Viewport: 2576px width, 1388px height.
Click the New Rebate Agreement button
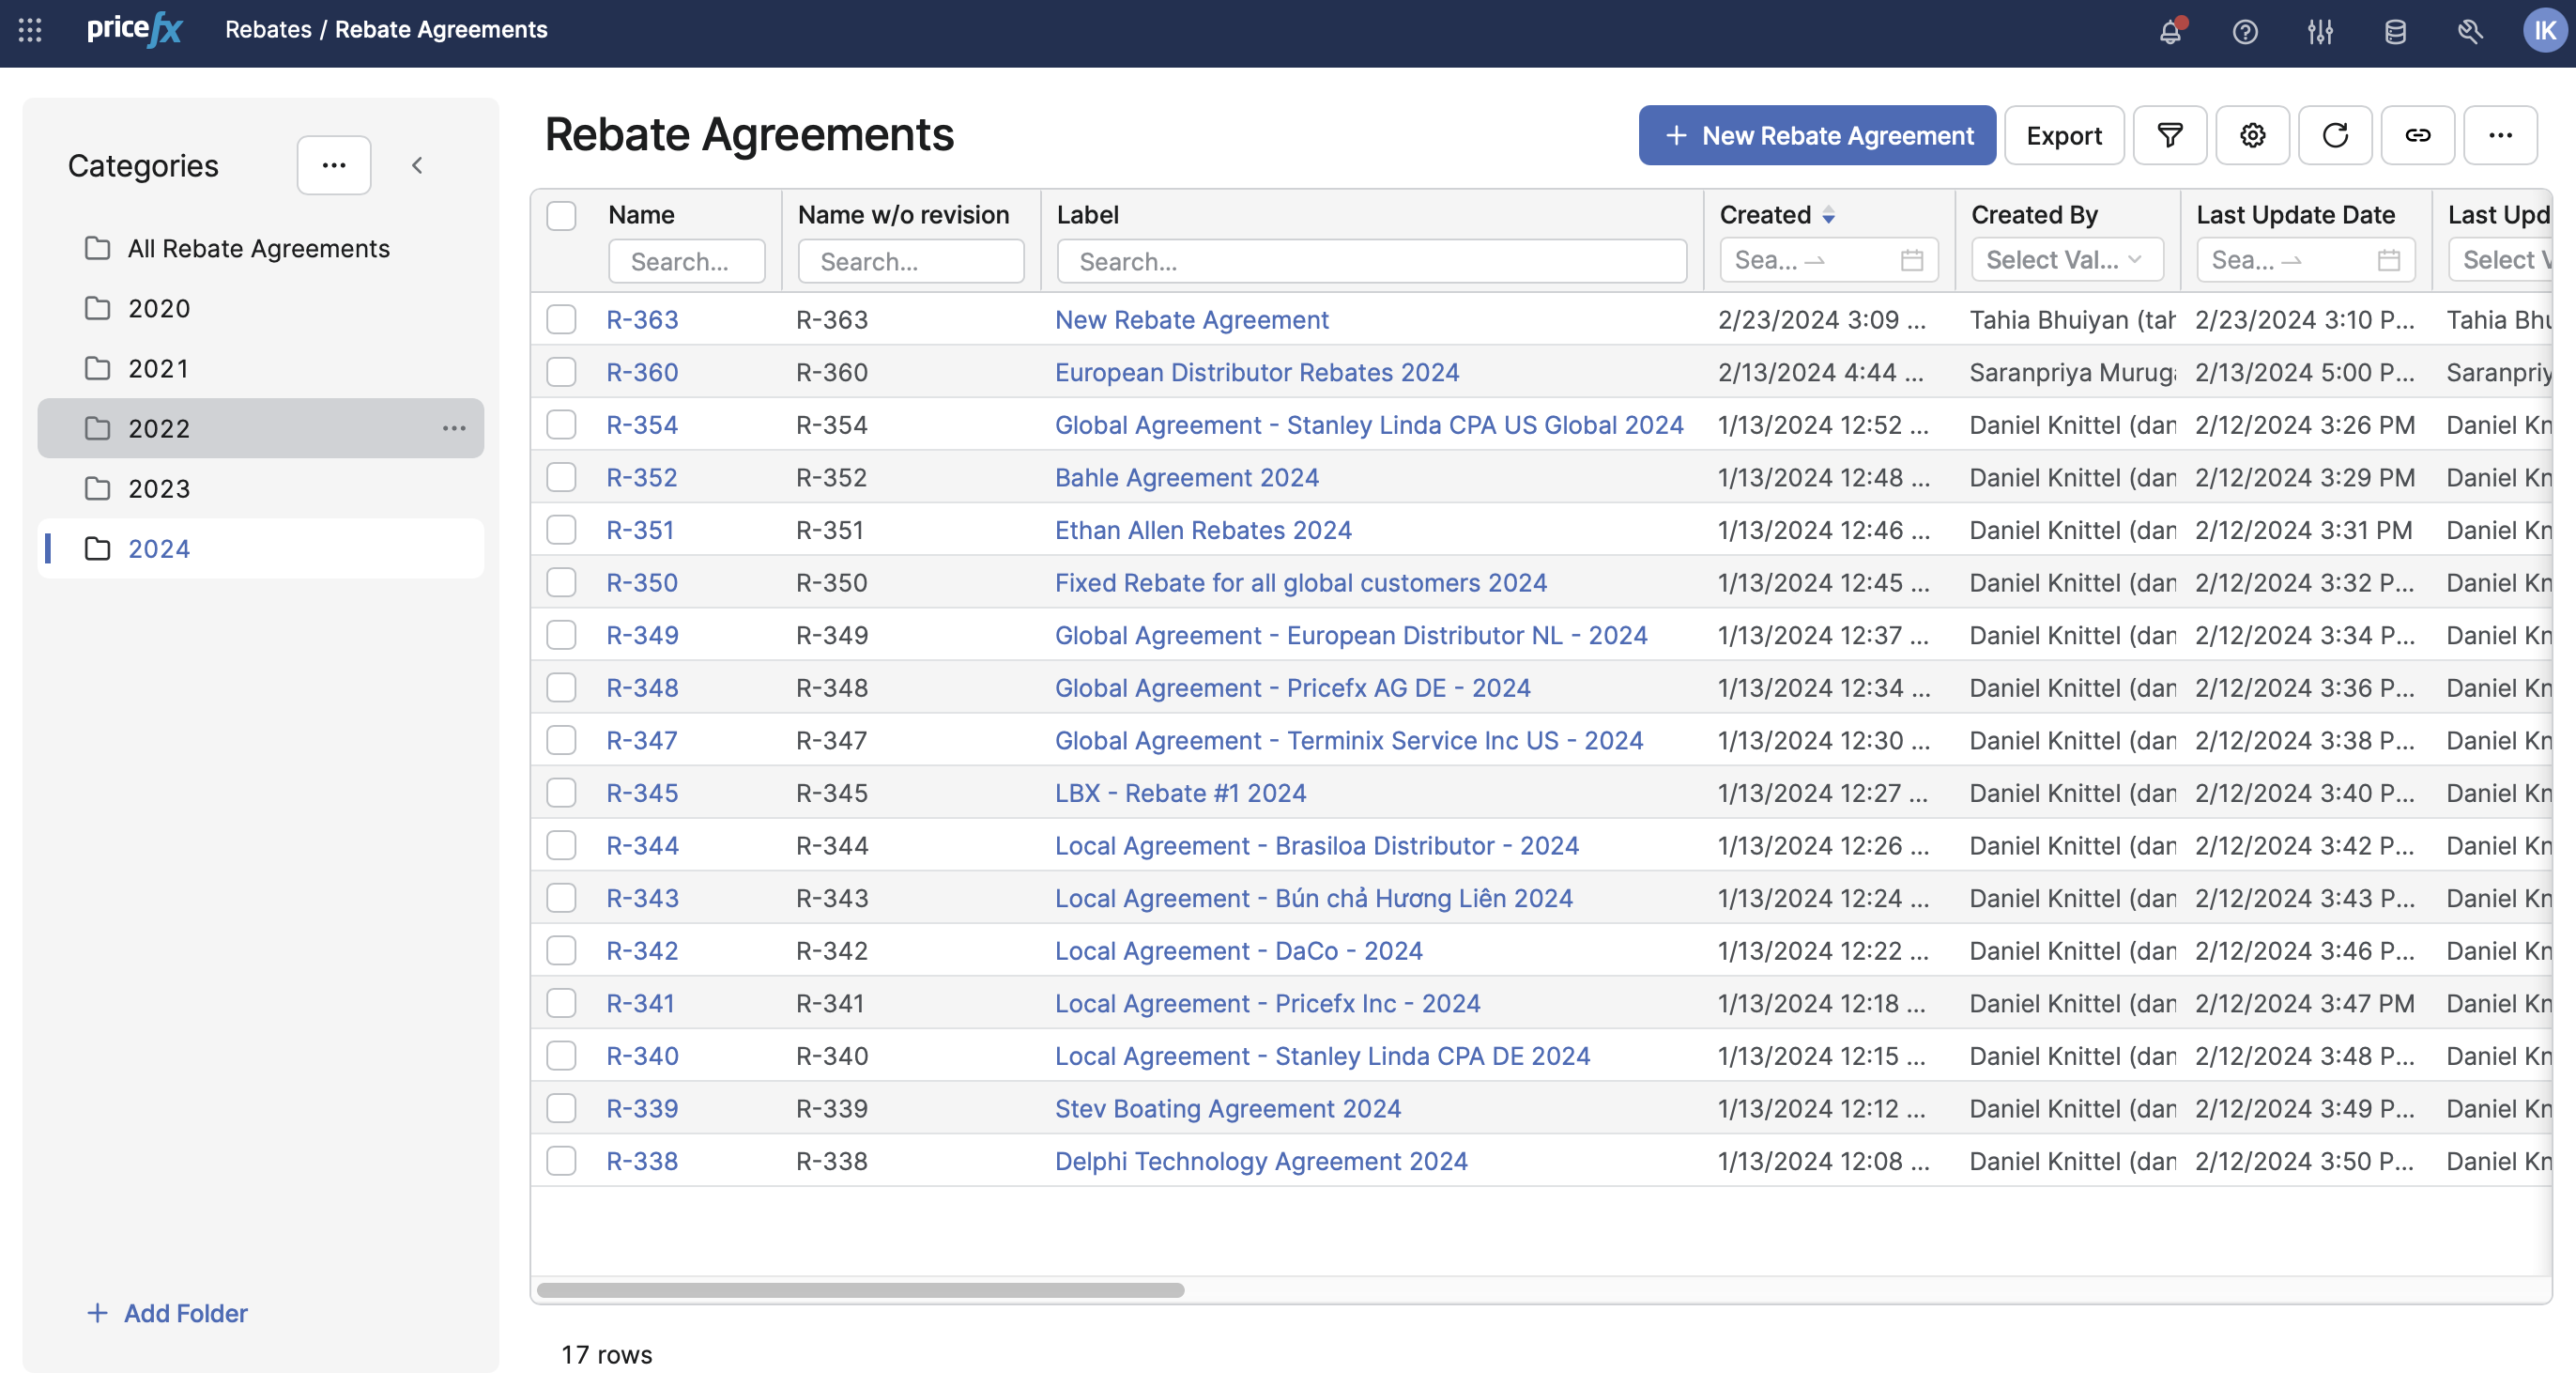click(1816, 135)
